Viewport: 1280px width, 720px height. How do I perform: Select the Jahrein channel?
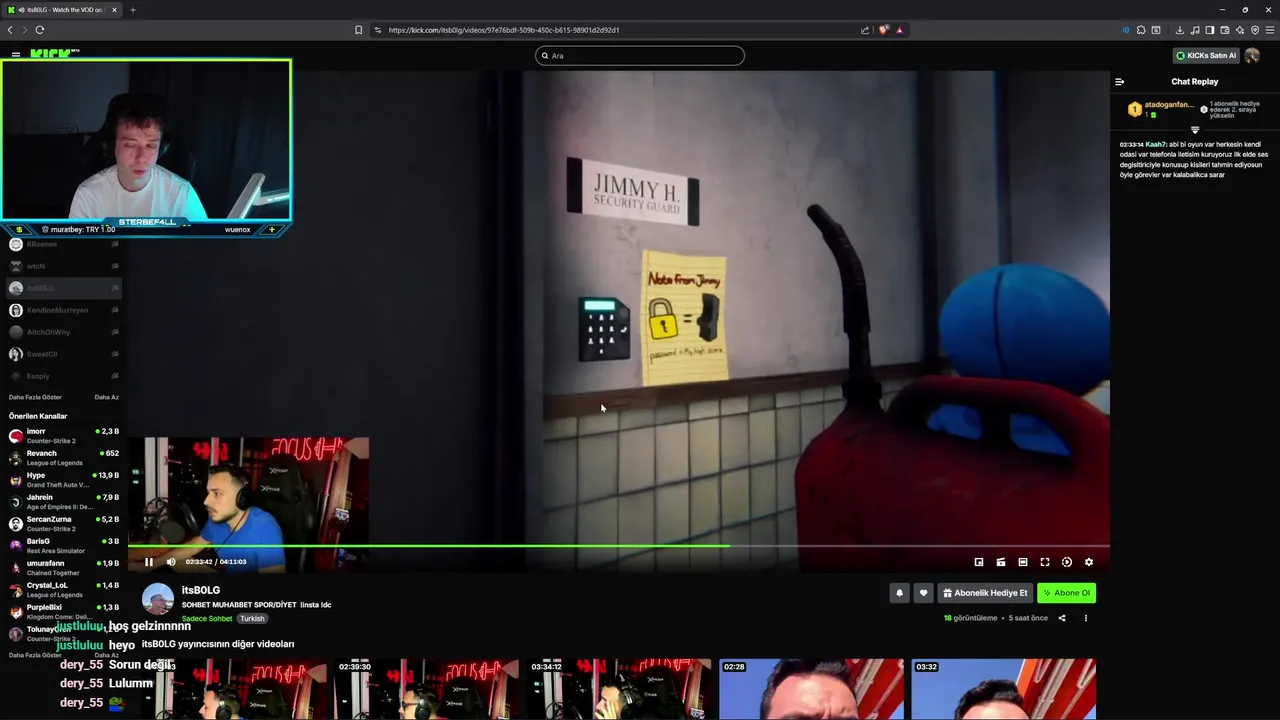64,502
